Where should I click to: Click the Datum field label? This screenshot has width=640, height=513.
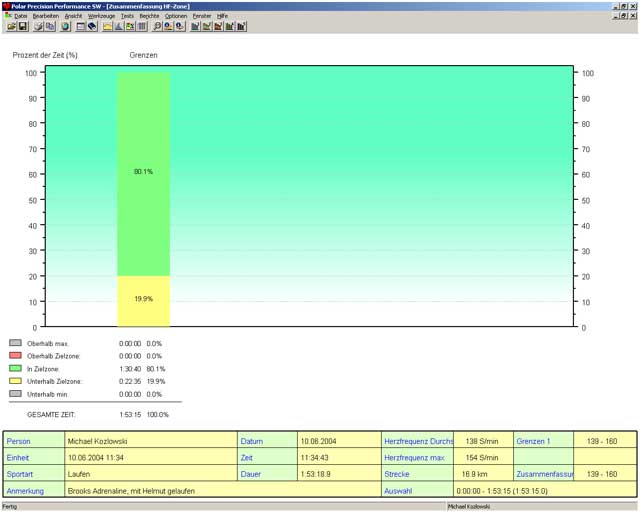[x=251, y=441]
